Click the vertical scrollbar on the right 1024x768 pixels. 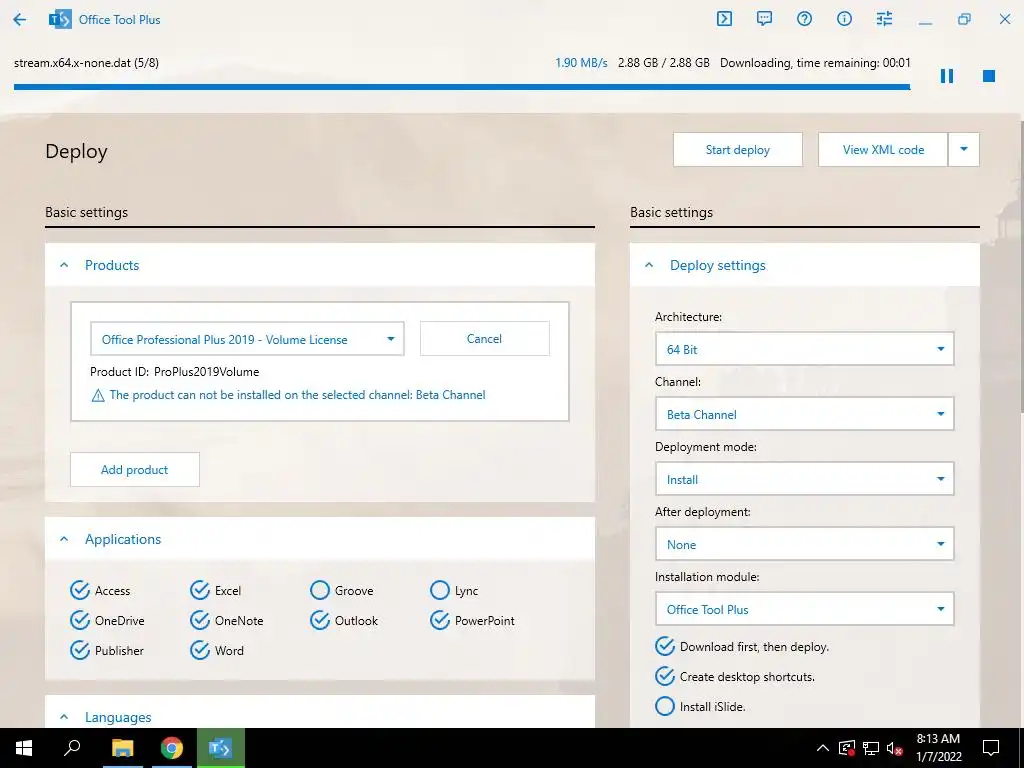(1020, 268)
